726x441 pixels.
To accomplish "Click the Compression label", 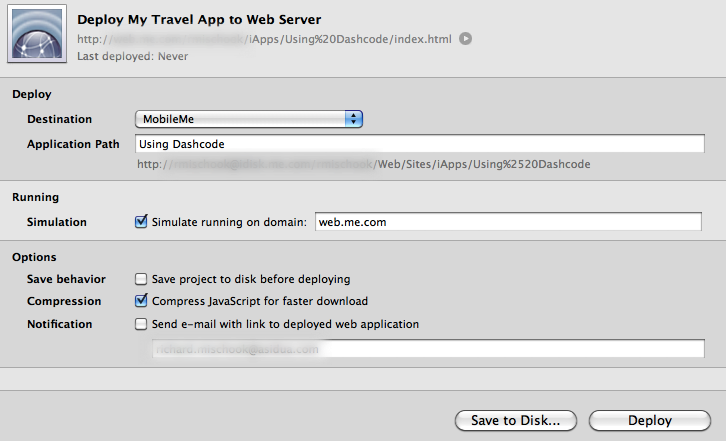I will (64, 301).
